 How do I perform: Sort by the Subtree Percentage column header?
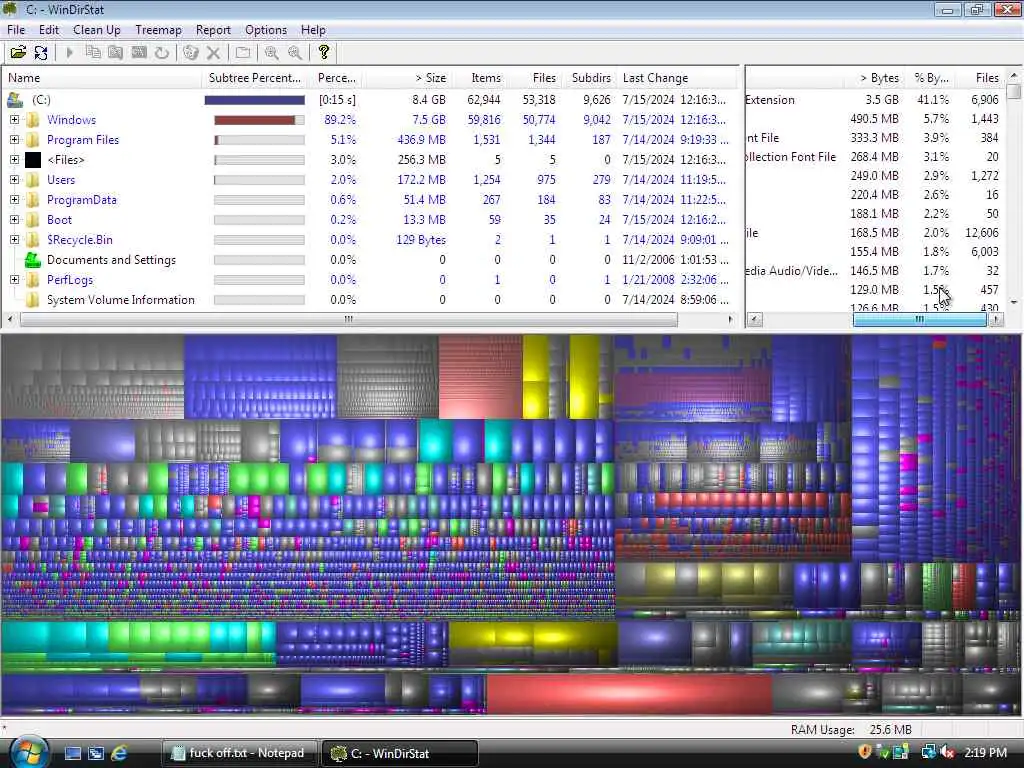tap(255, 78)
